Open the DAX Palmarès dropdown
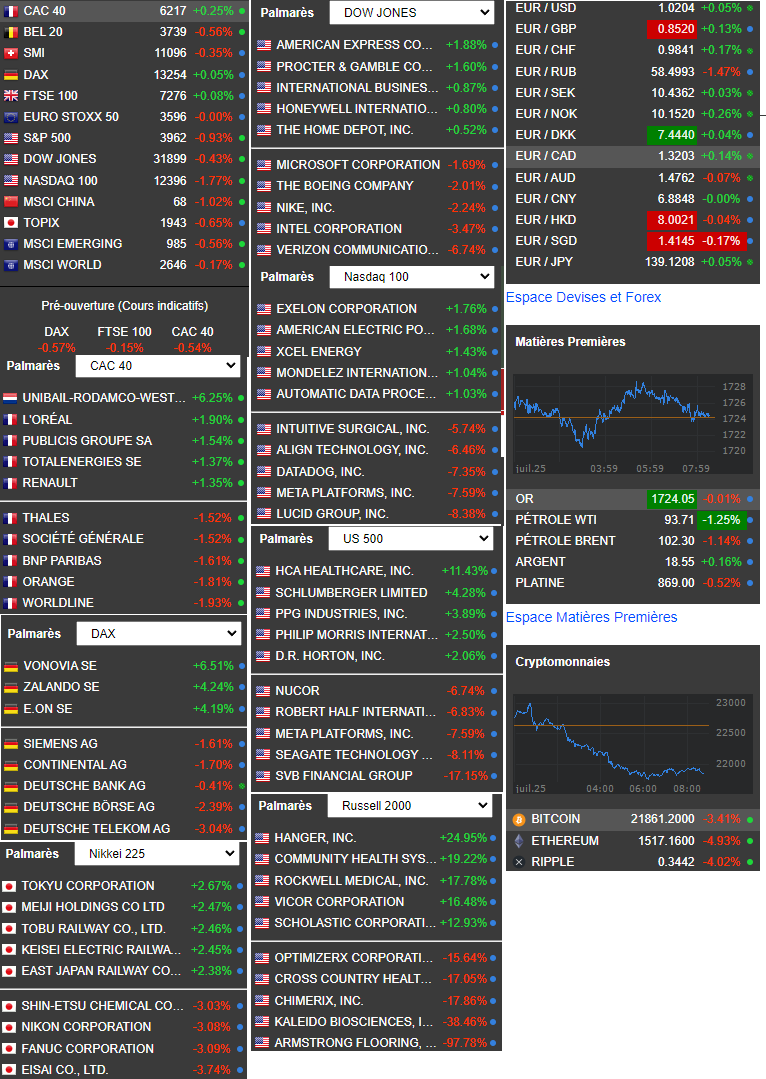766x1079 pixels. (x=158, y=634)
